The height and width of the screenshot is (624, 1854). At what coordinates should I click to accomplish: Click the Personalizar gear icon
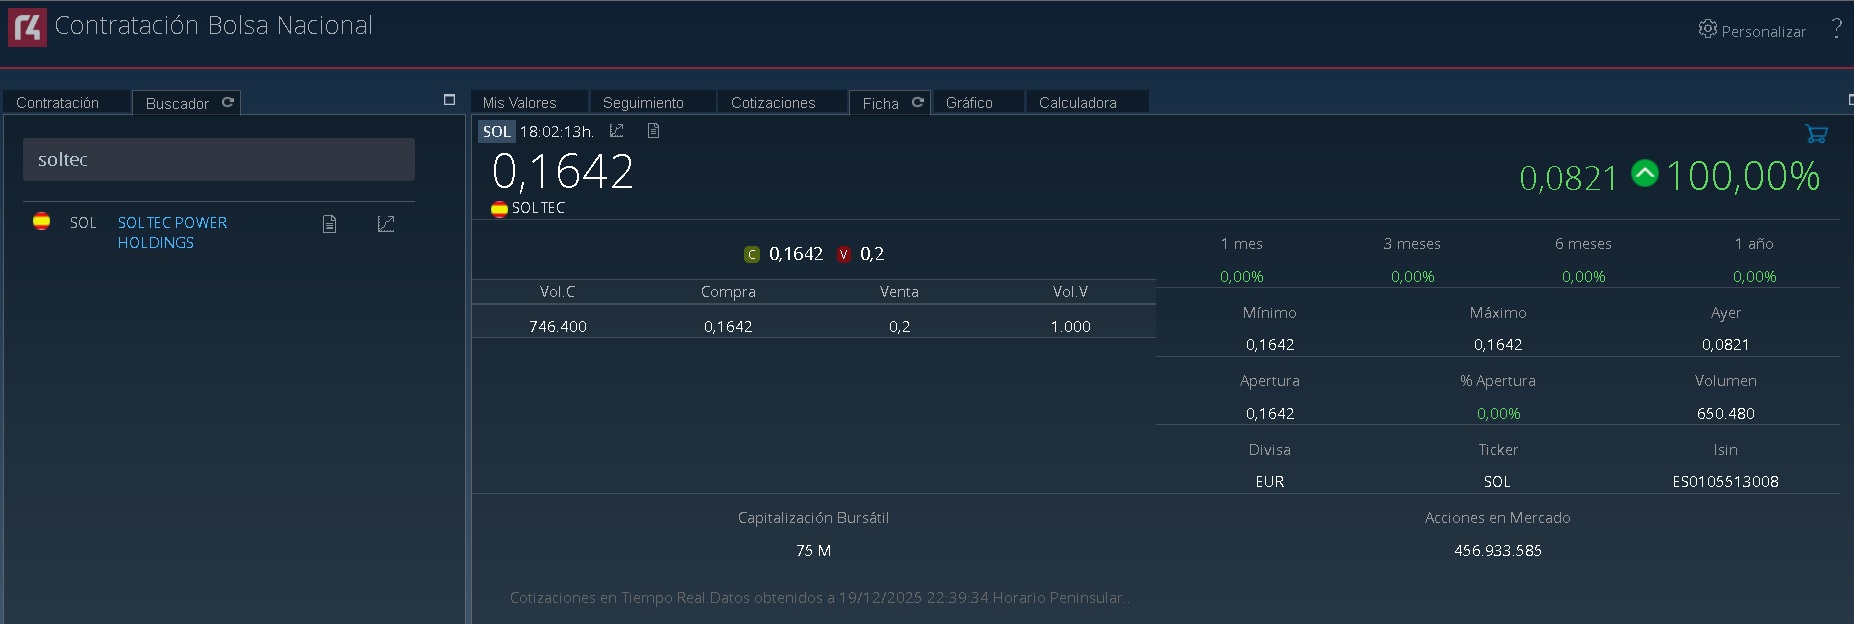pyautogui.click(x=1707, y=29)
